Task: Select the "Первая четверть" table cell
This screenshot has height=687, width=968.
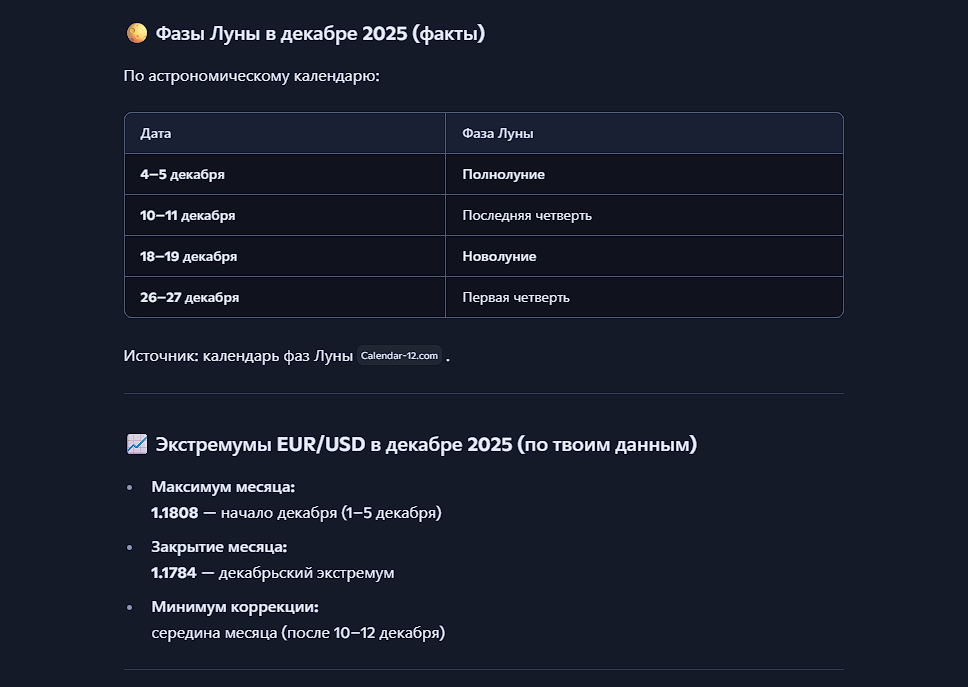Action: coord(516,297)
